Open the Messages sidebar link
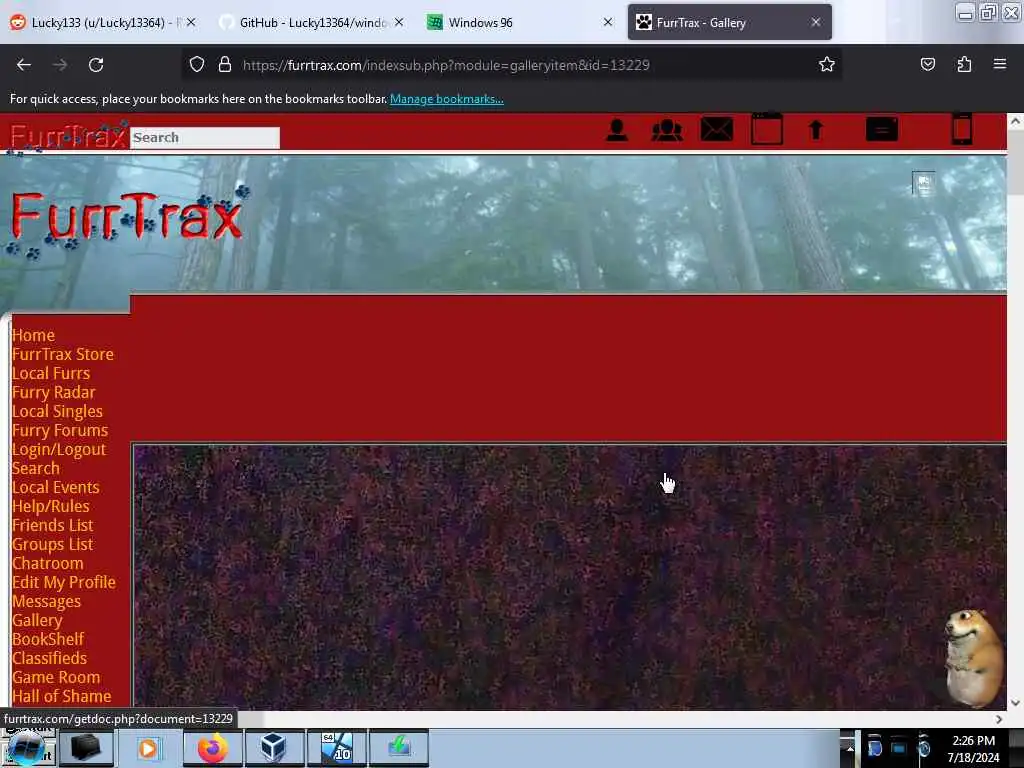 [46, 601]
